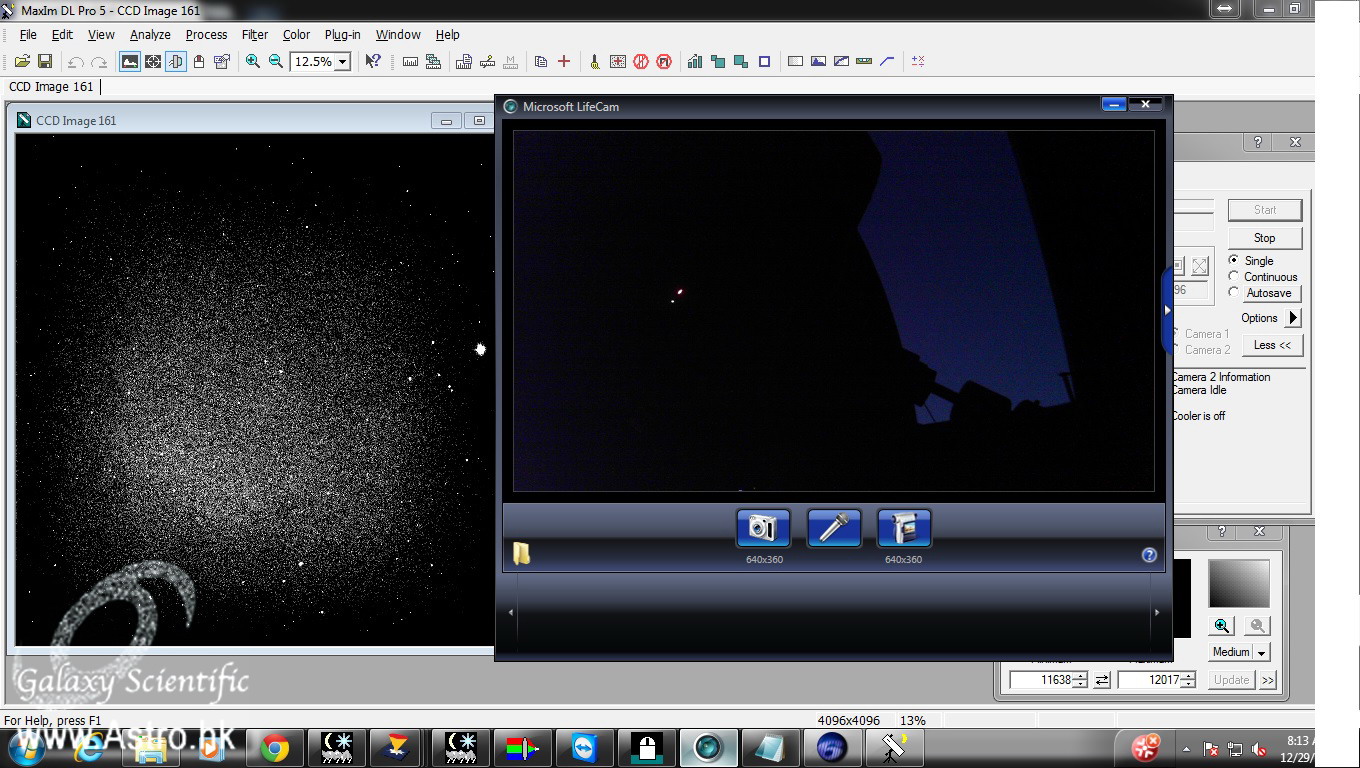Click the Save disk icon in toolbar
This screenshot has width=1360, height=768.
(45, 62)
